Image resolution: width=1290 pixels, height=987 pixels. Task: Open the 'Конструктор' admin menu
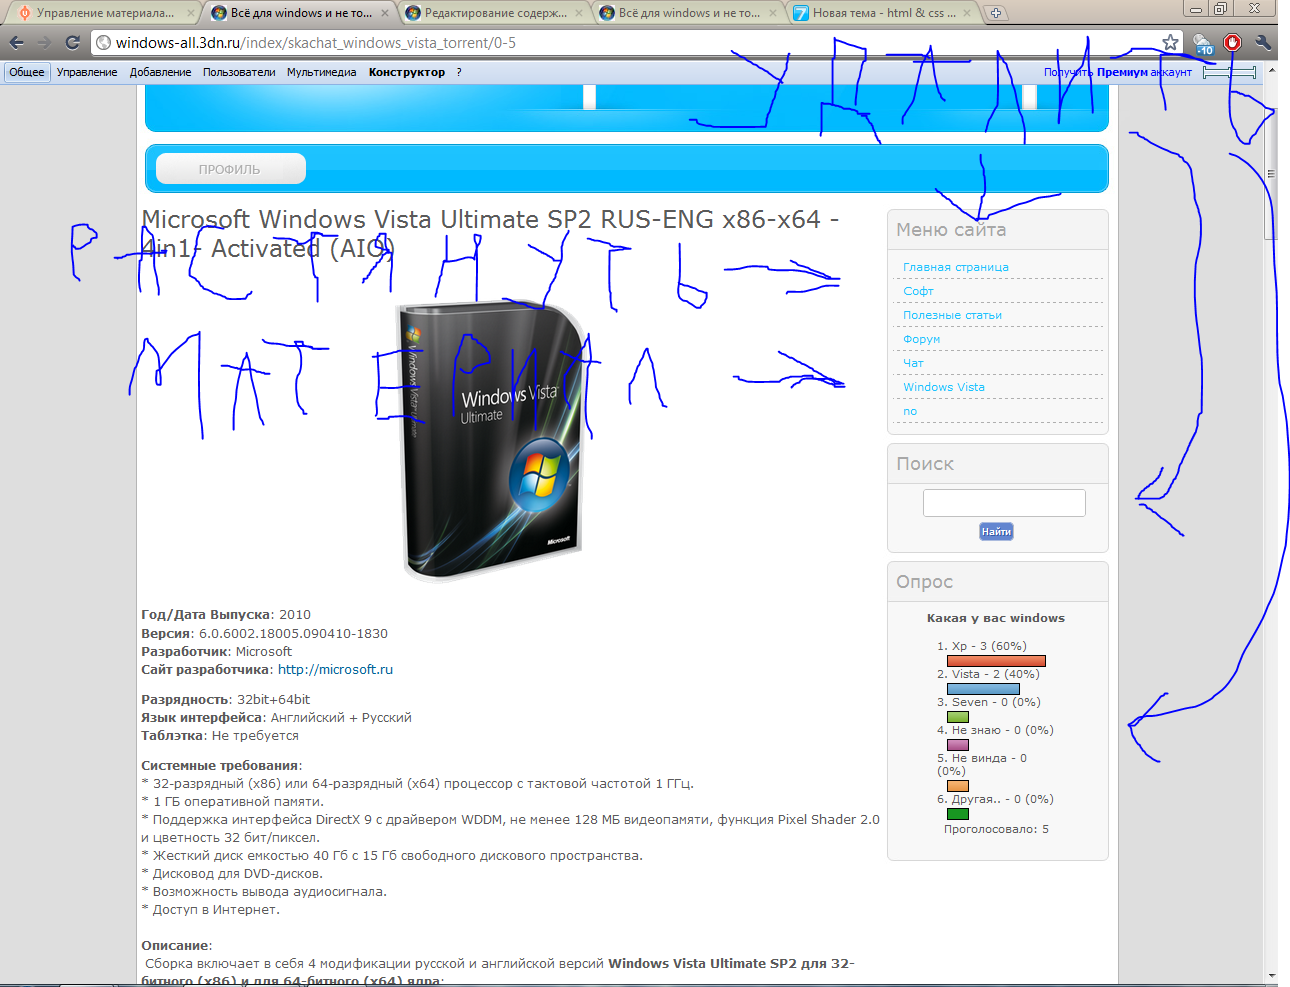click(407, 72)
